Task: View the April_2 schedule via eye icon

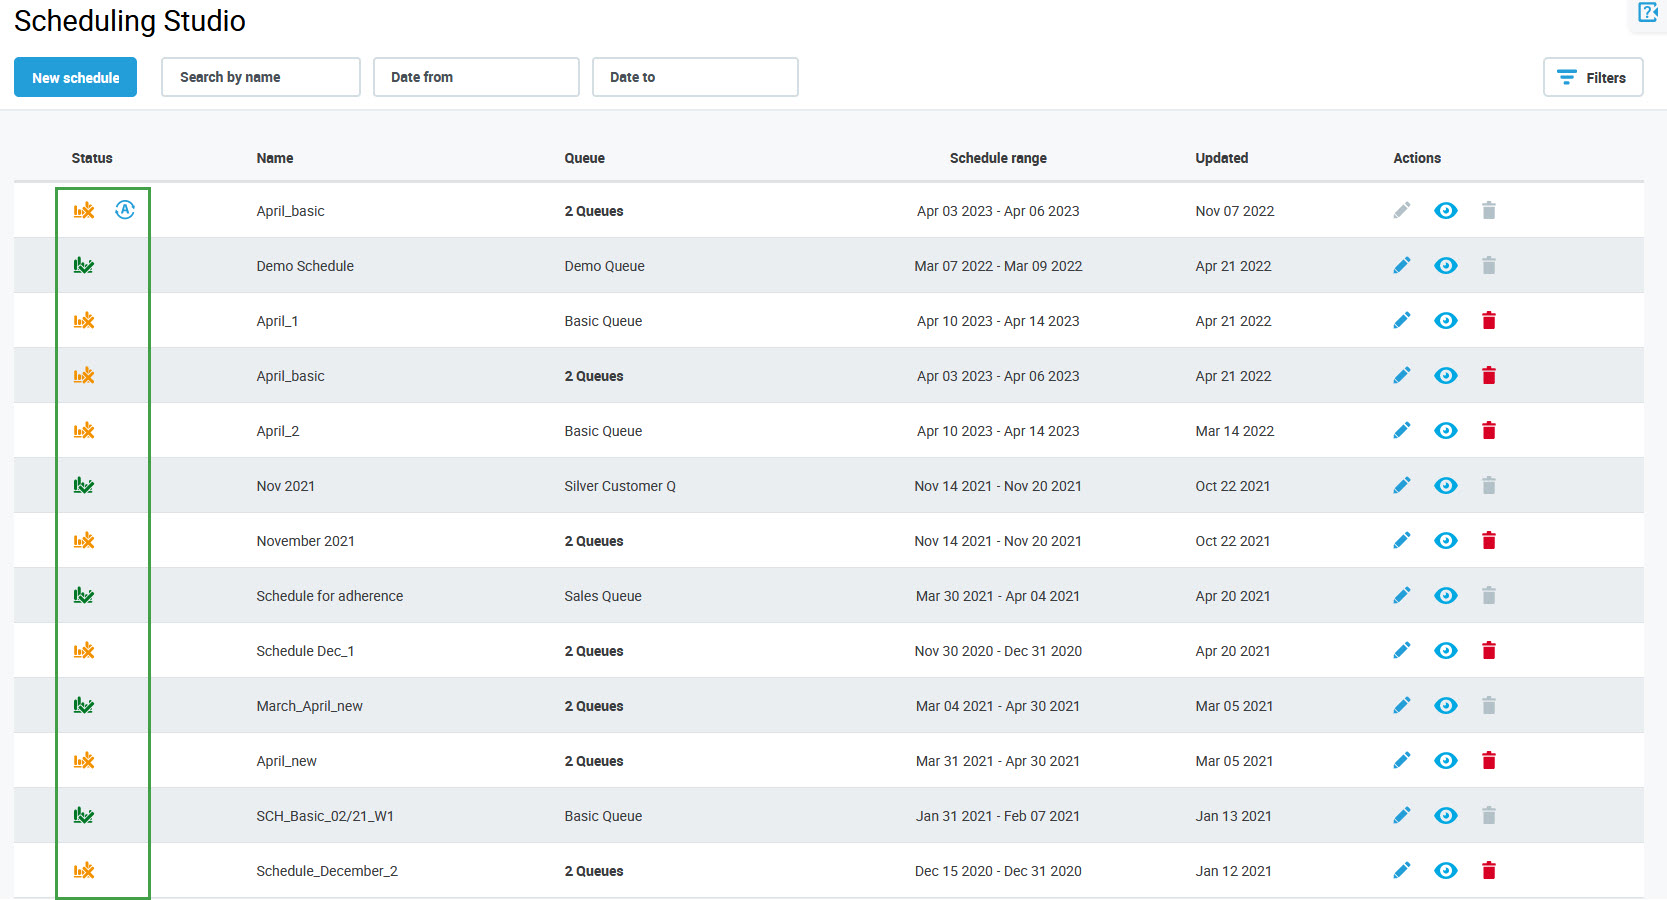Action: [x=1445, y=430]
